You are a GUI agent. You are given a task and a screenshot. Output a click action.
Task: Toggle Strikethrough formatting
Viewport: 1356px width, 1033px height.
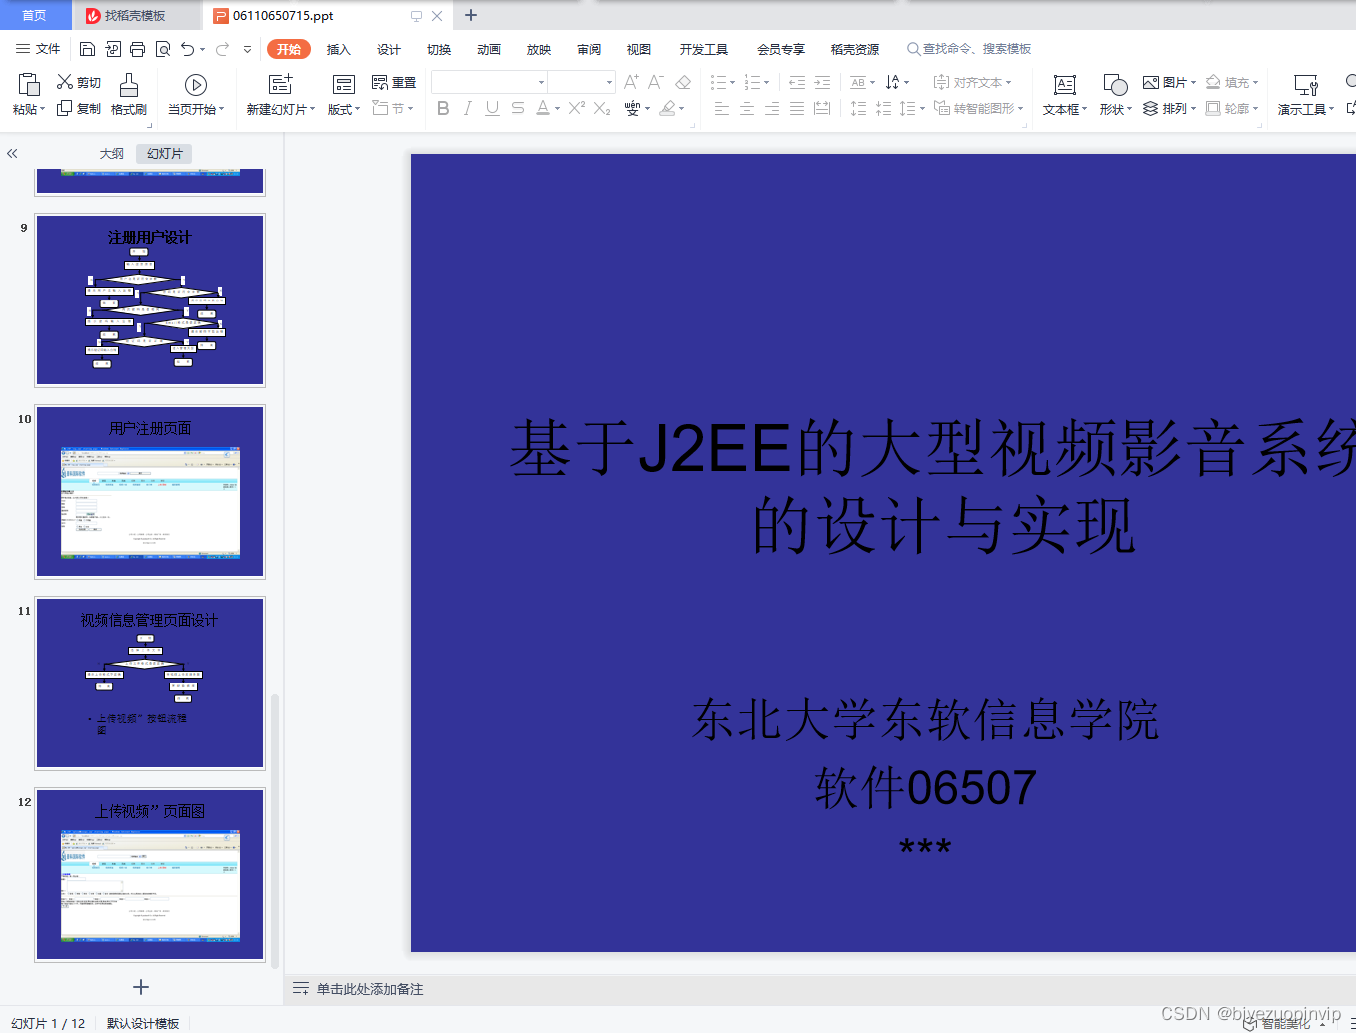pyautogui.click(x=517, y=108)
